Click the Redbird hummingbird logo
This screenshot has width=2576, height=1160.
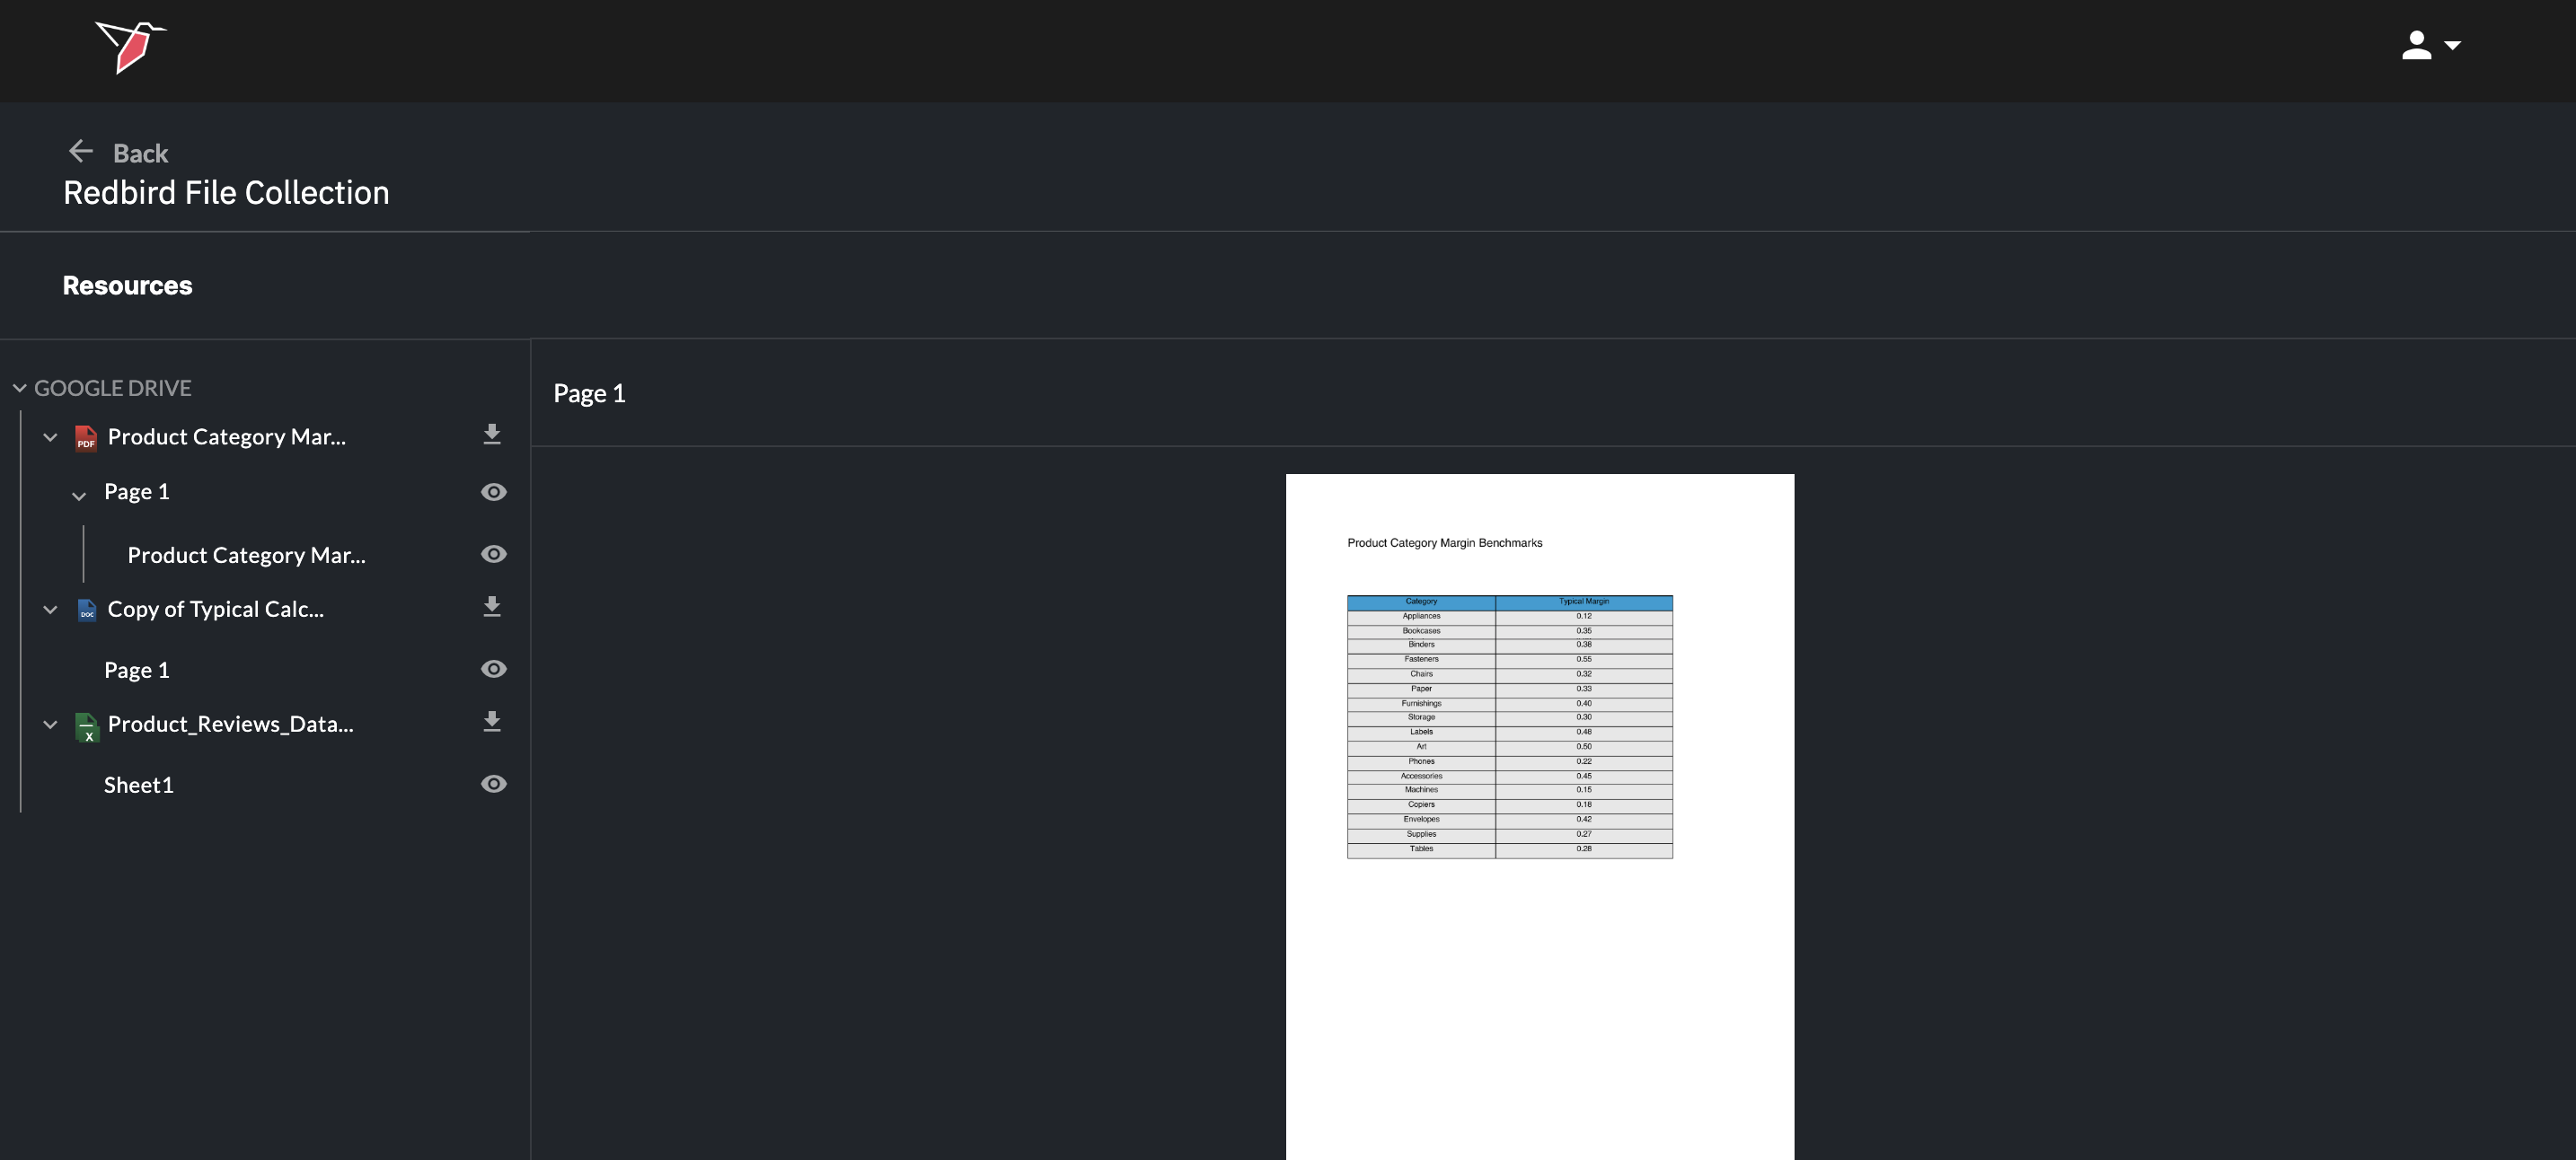pyautogui.click(x=131, y=47)
